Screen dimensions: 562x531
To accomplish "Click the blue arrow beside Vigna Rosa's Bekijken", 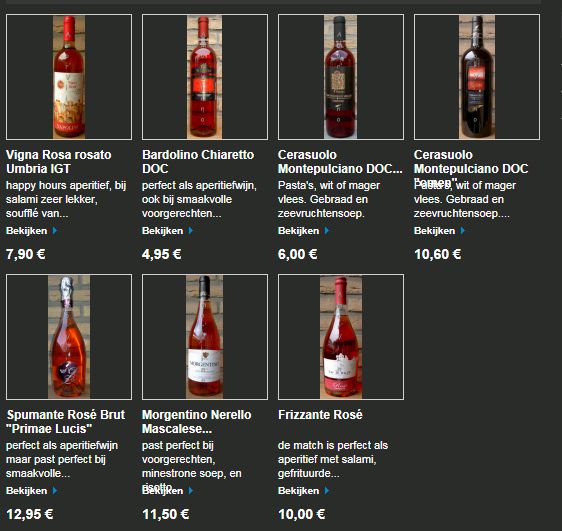I will pos(55,230).
